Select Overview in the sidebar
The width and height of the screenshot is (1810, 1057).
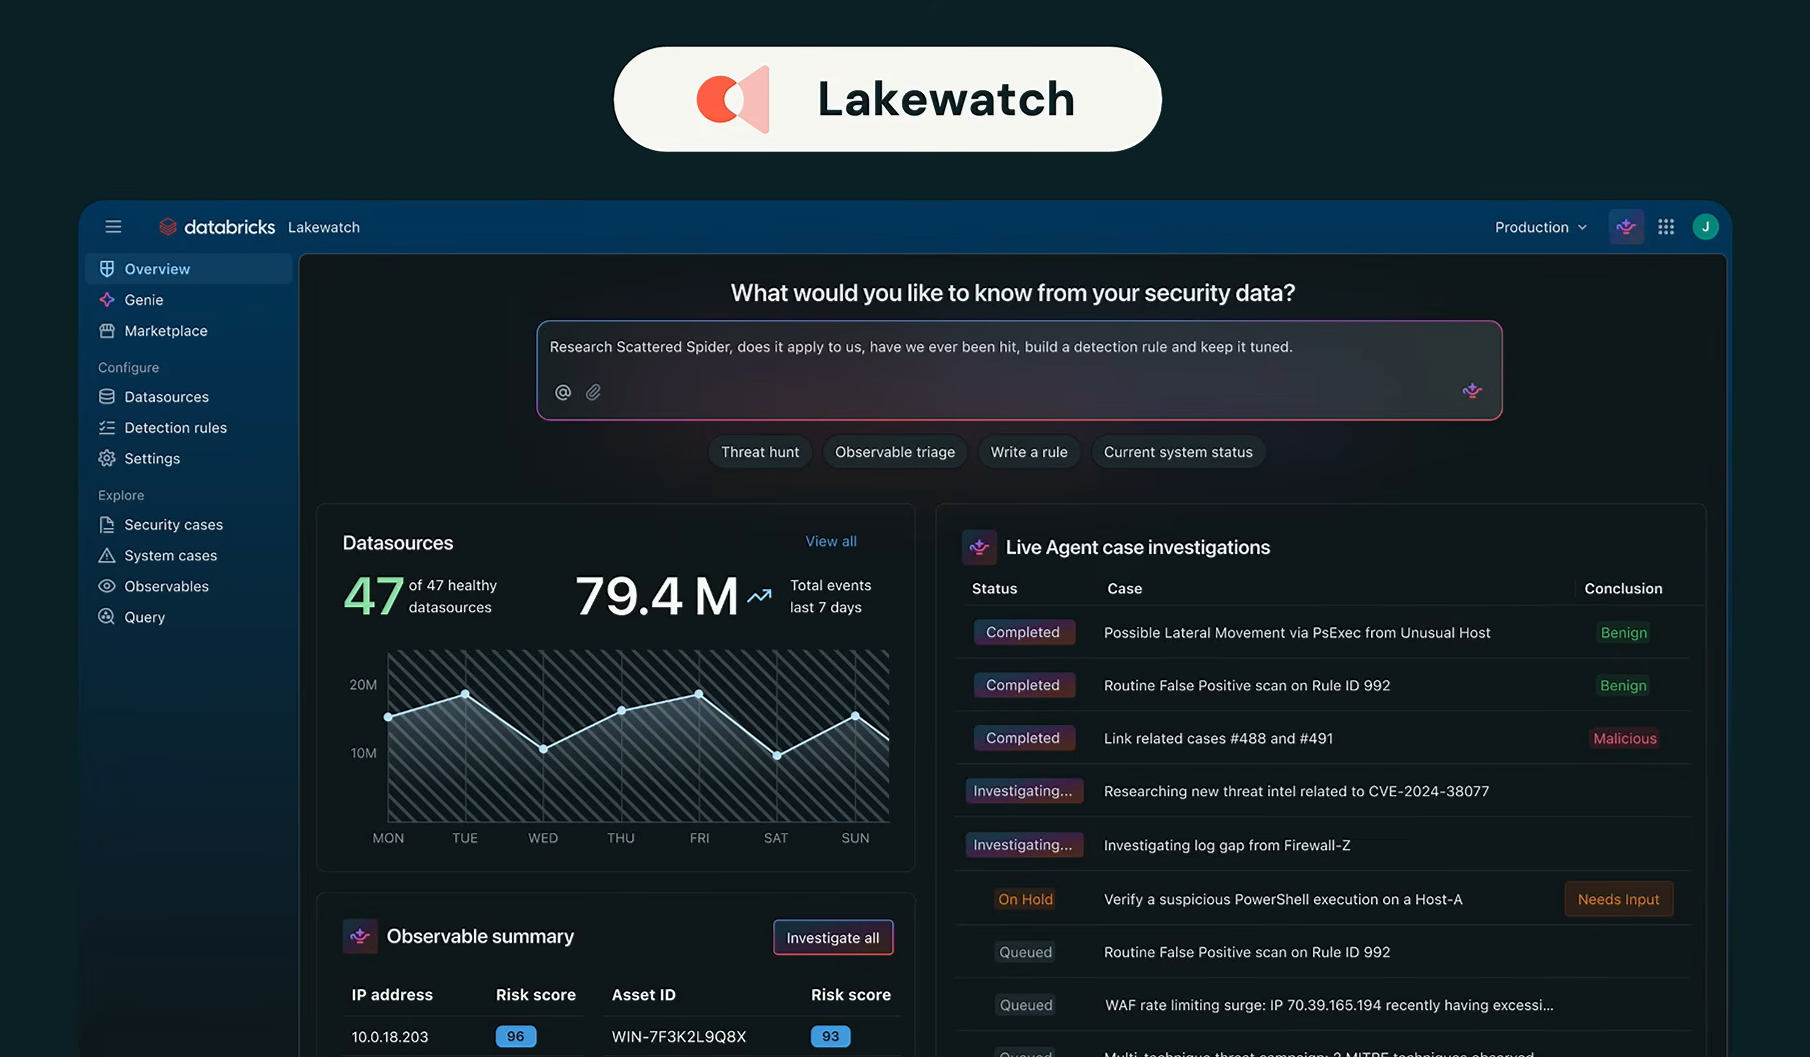[189, 269]
